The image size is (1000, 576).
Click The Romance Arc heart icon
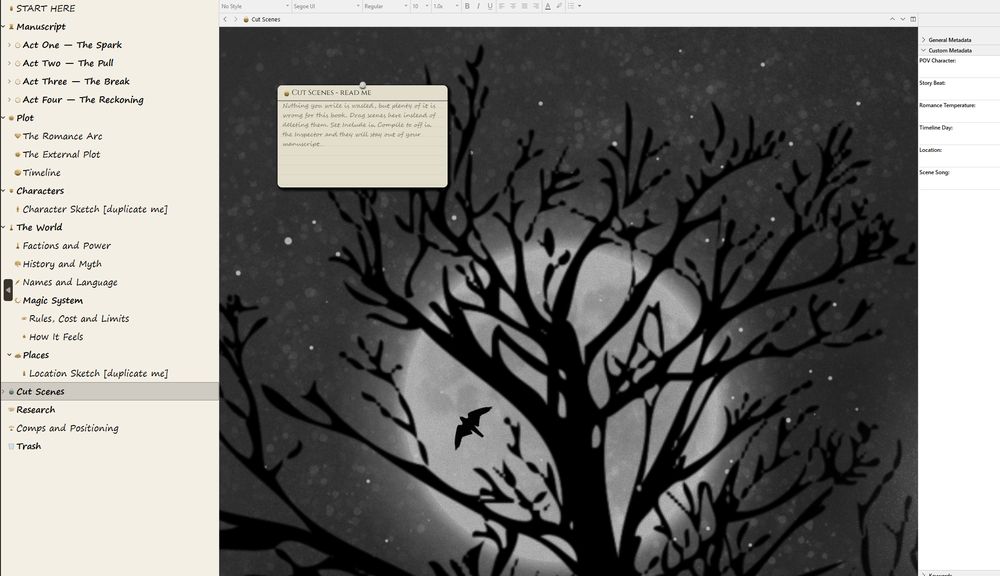18,136
